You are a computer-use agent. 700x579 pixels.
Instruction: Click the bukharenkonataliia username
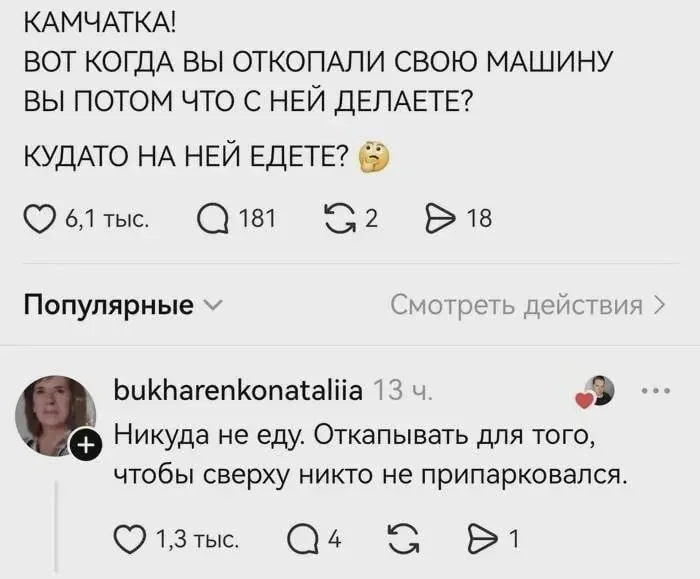pyautogui.click(x=236, y=391)
